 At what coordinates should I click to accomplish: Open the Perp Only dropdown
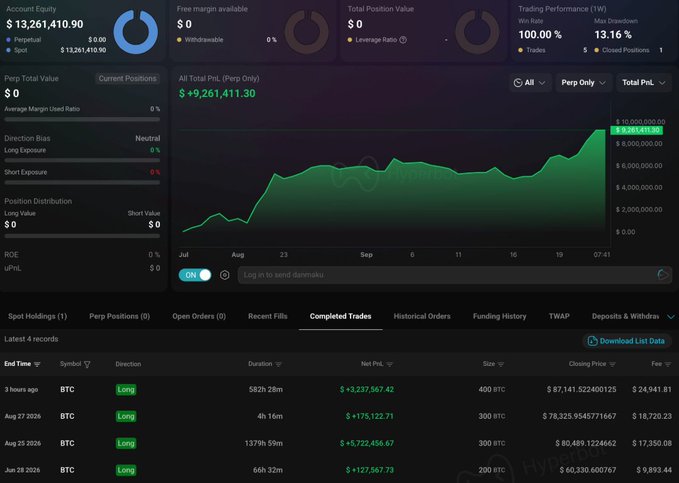pyautogui.click(x=583, y=83)
